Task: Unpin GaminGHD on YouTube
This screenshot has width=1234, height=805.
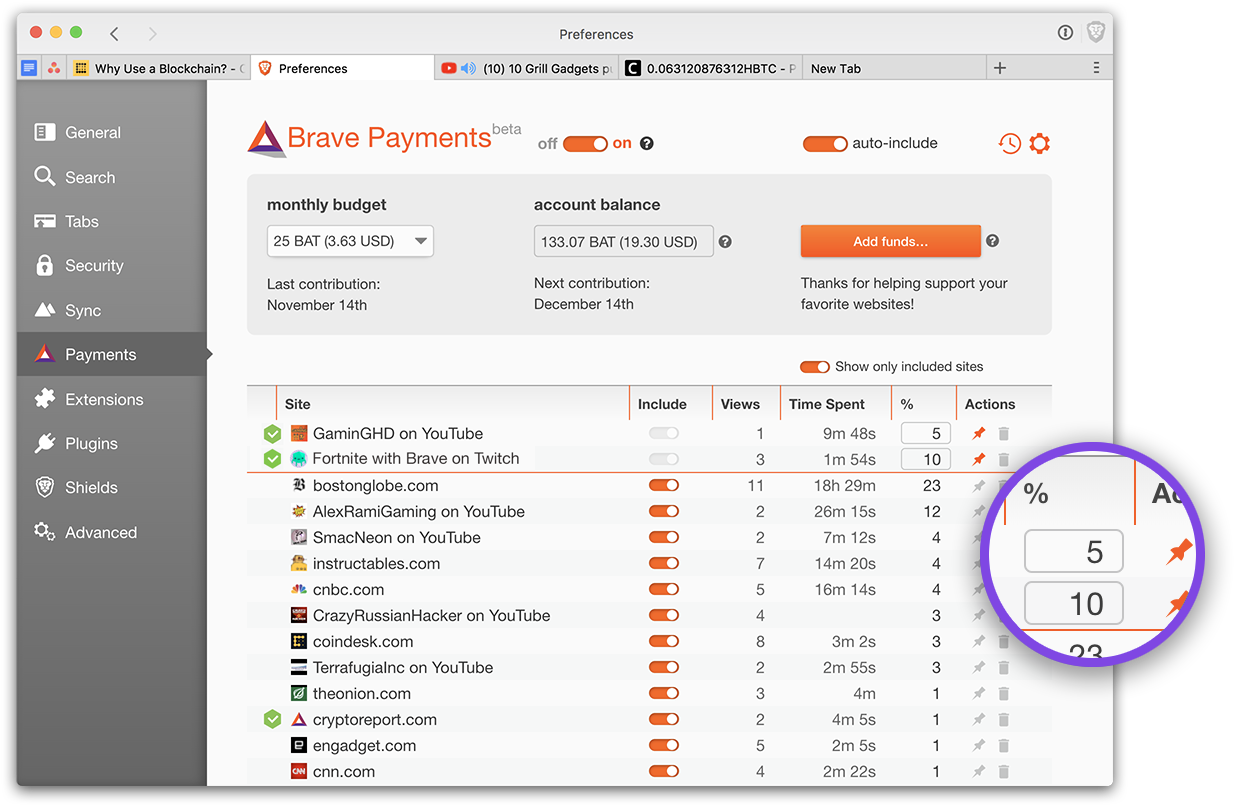Action: (x=979, y=433)
